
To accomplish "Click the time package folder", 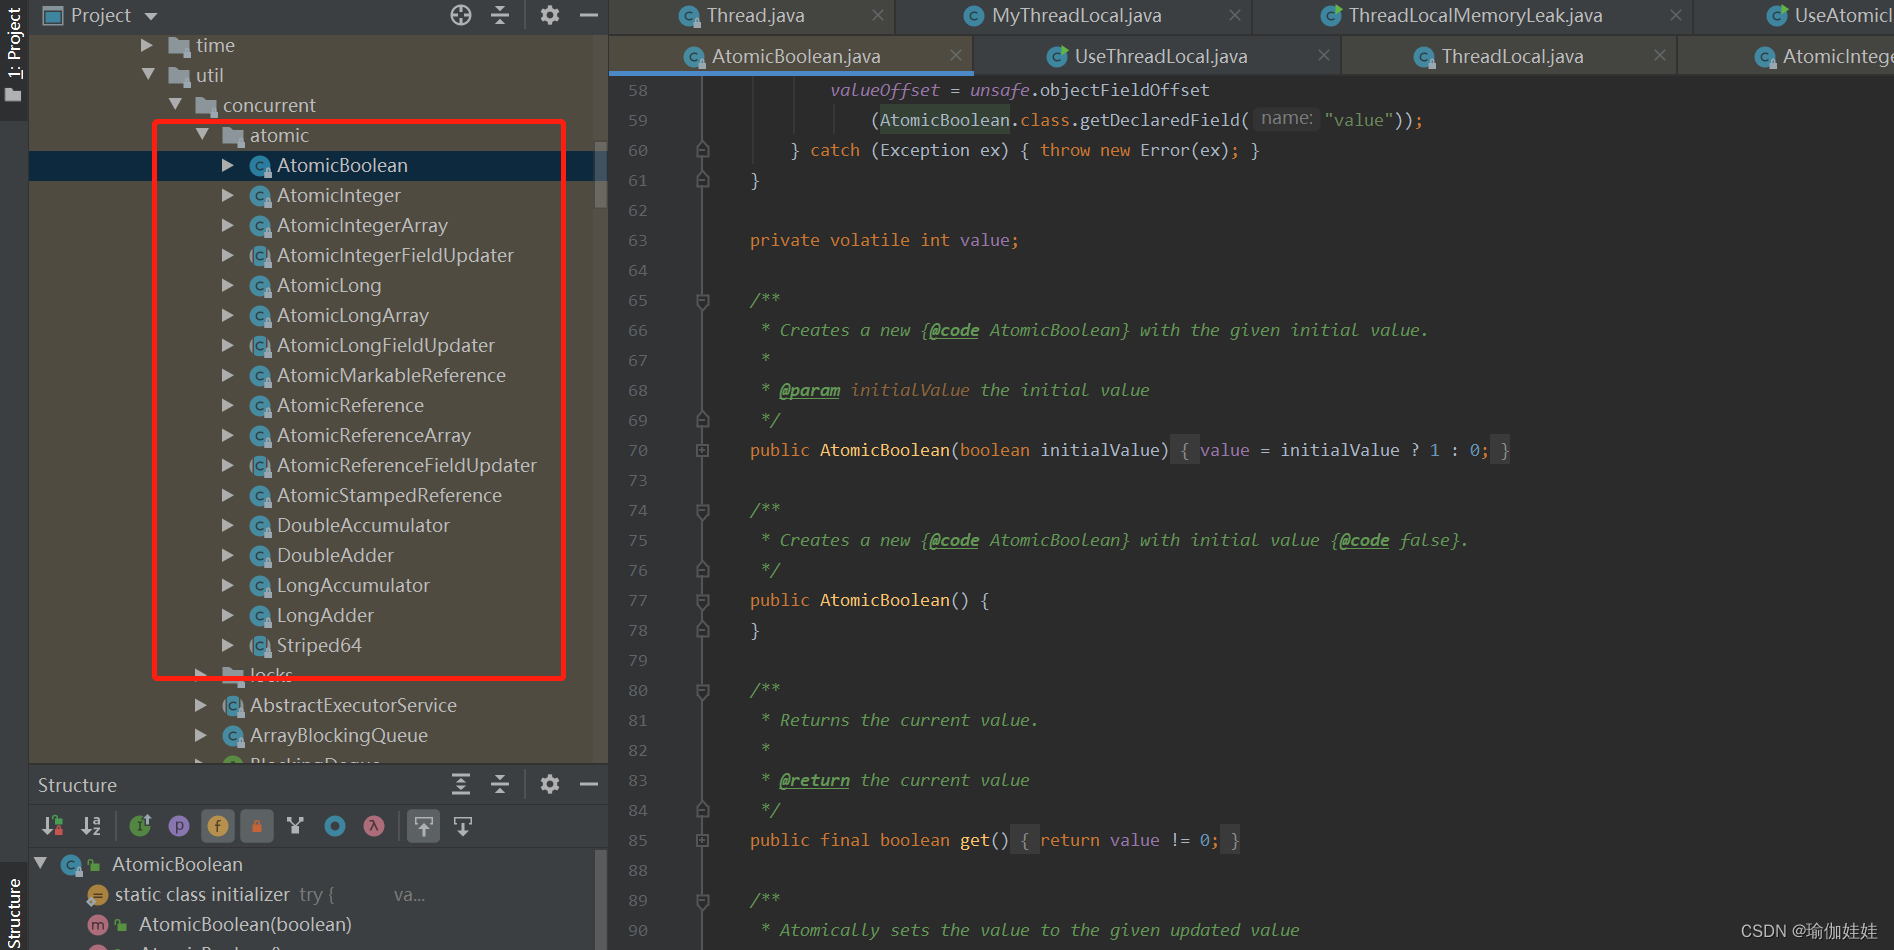I will (x=180, y=46).
